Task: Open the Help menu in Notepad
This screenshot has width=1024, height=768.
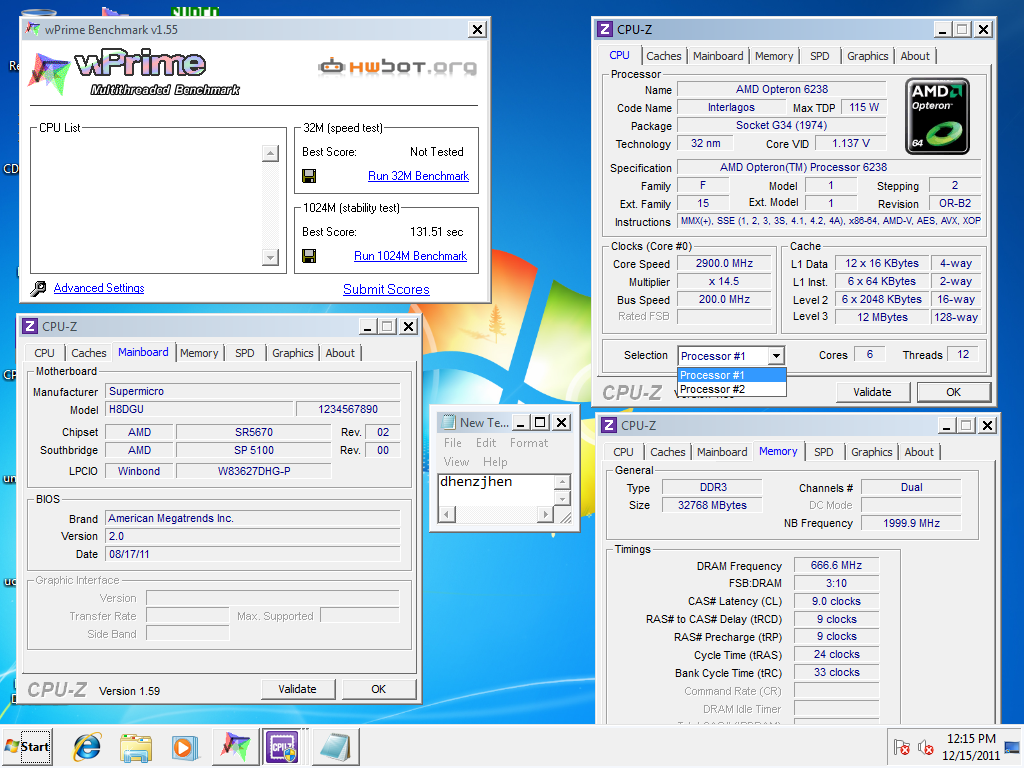Action: [495, 462]
